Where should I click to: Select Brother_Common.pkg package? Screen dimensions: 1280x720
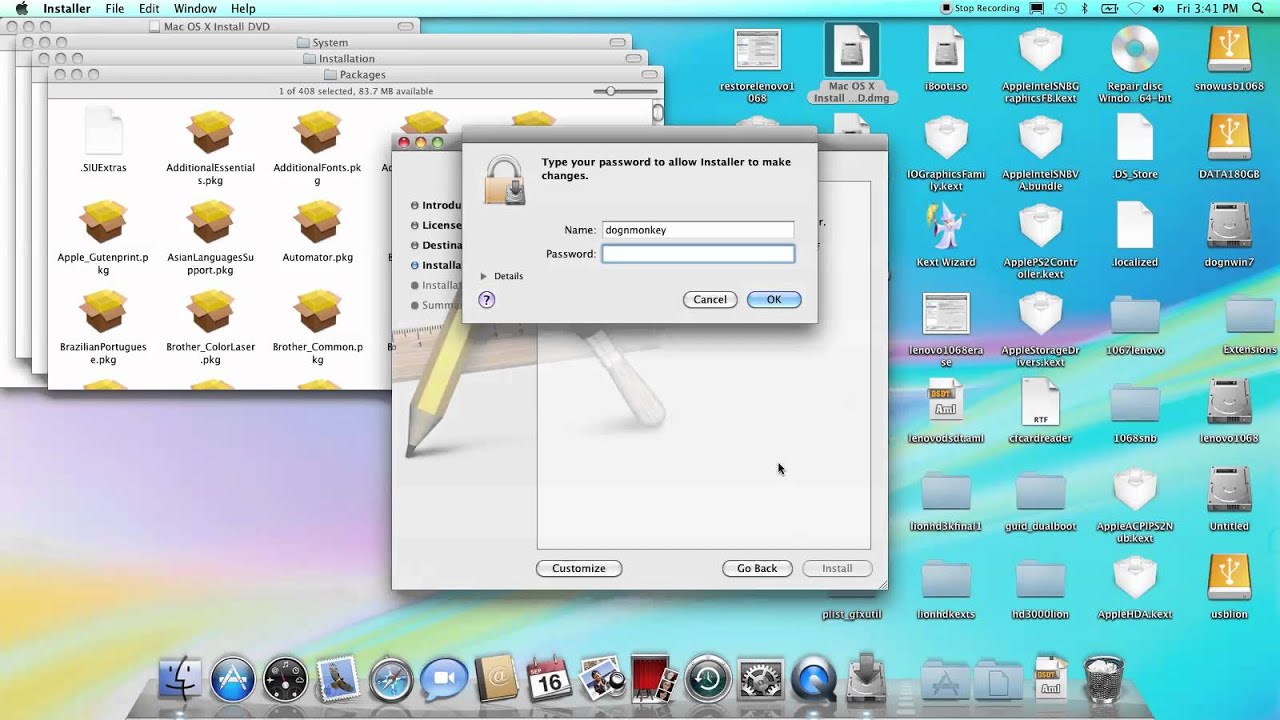coord(317,313)
